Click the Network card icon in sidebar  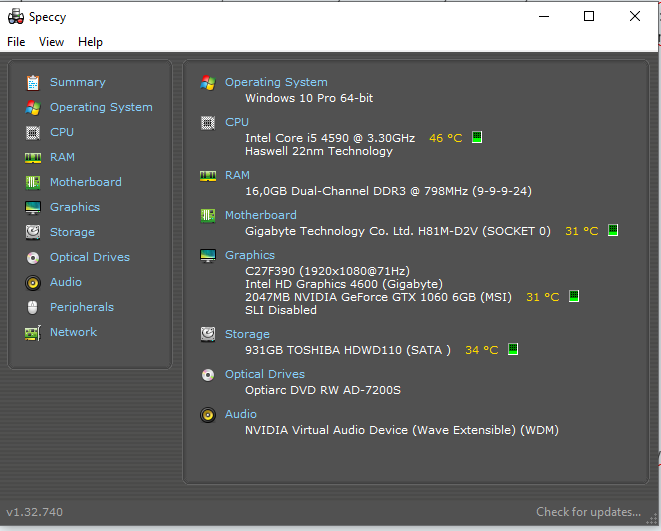click(33, 333)
